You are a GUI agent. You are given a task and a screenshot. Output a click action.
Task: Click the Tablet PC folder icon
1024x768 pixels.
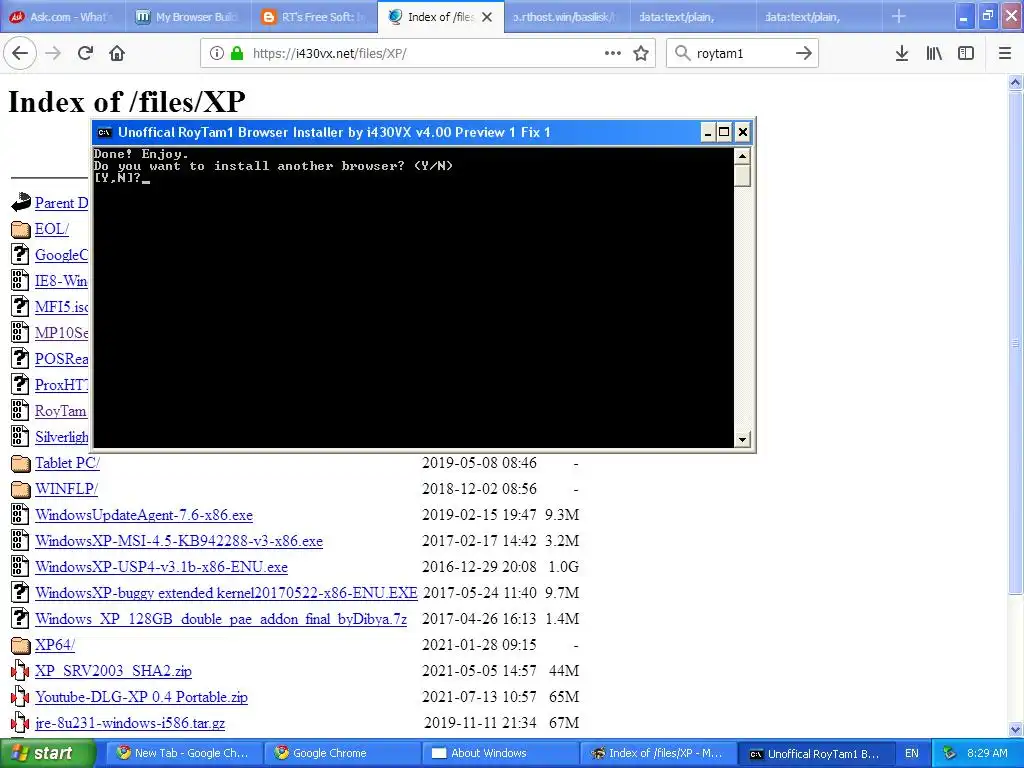[21, 463]
